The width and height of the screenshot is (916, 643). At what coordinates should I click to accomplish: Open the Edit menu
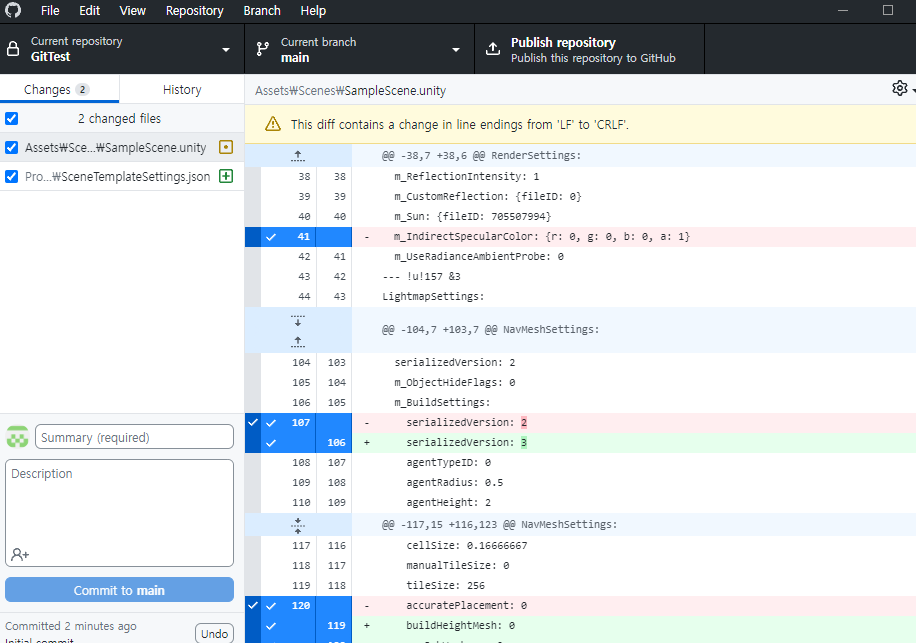(89, 11)
